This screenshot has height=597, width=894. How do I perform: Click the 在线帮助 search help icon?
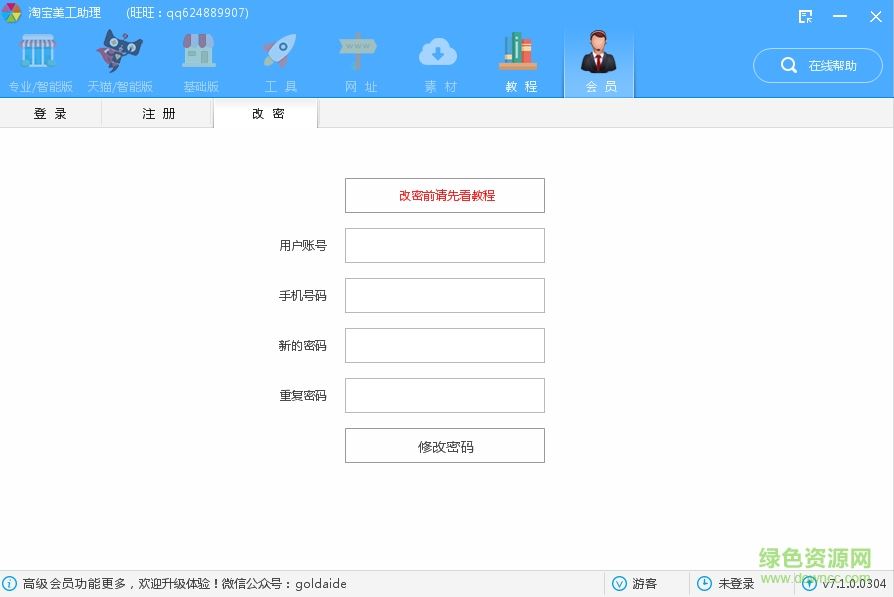(x=789, y=65)
